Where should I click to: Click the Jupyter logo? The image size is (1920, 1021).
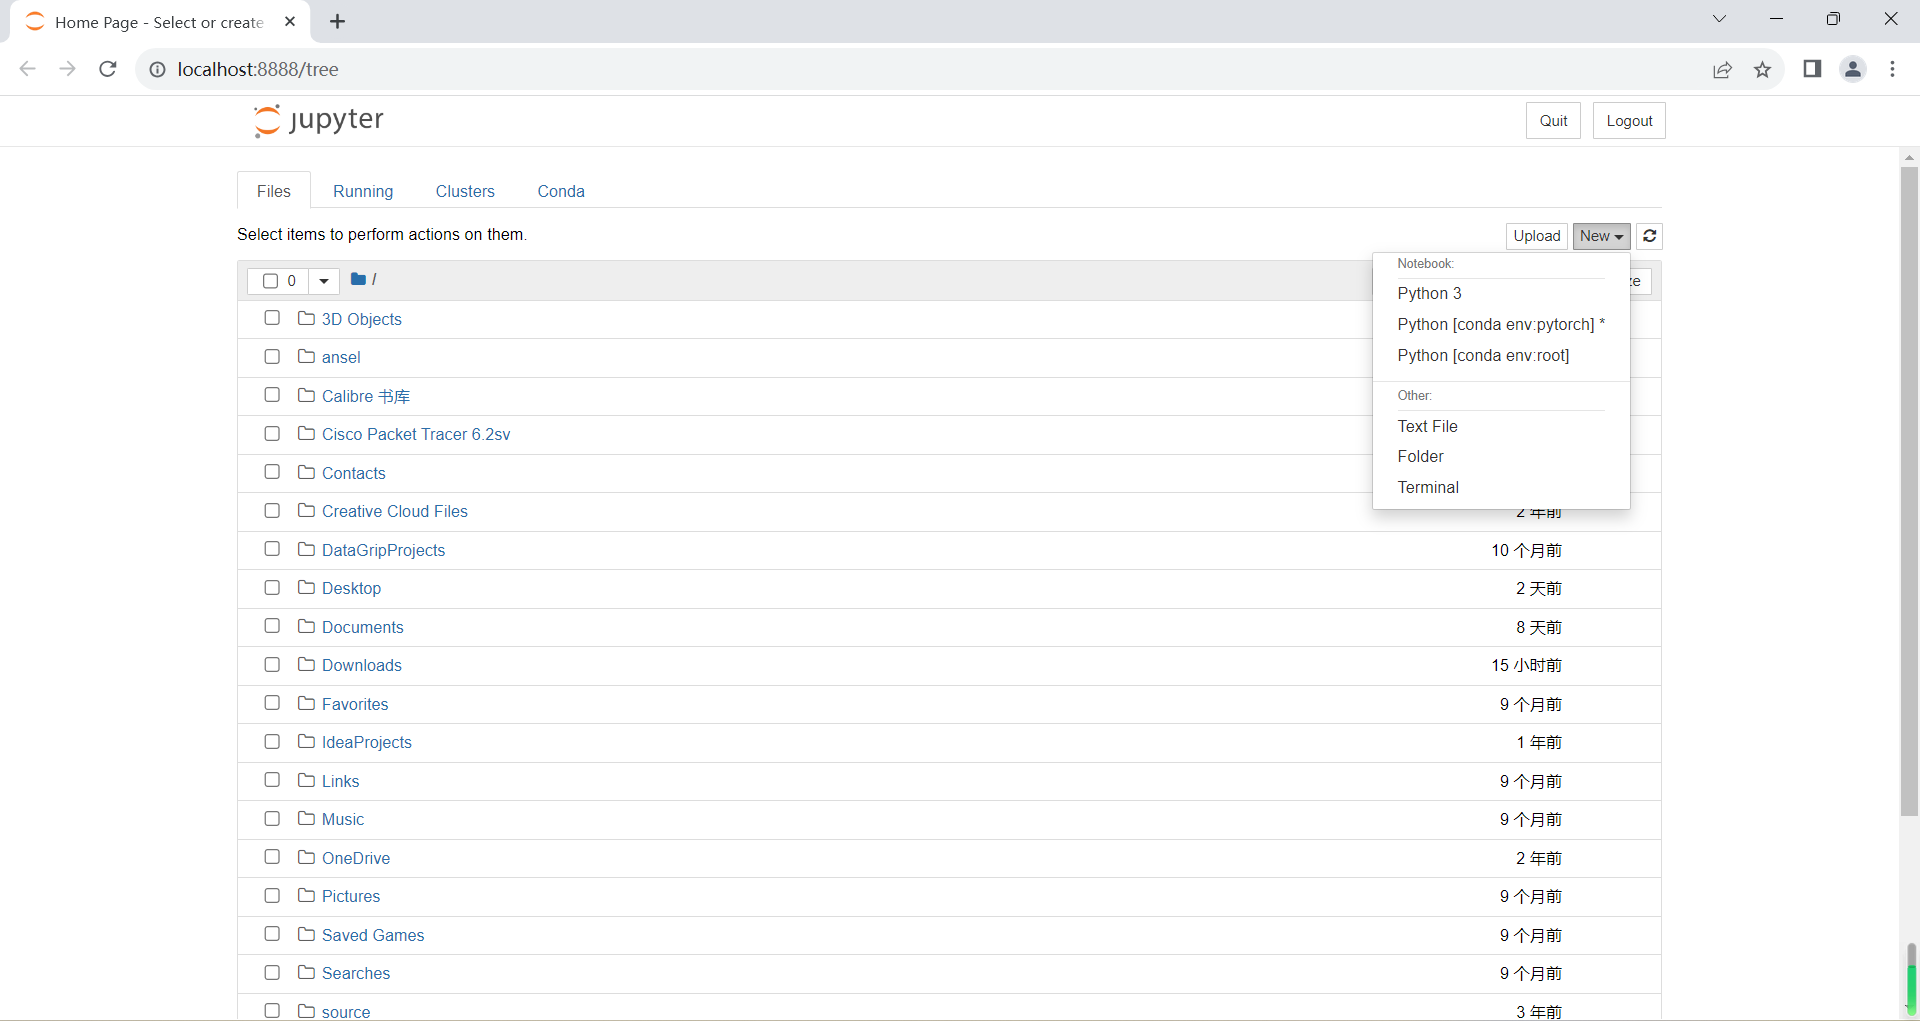[318, 120]
